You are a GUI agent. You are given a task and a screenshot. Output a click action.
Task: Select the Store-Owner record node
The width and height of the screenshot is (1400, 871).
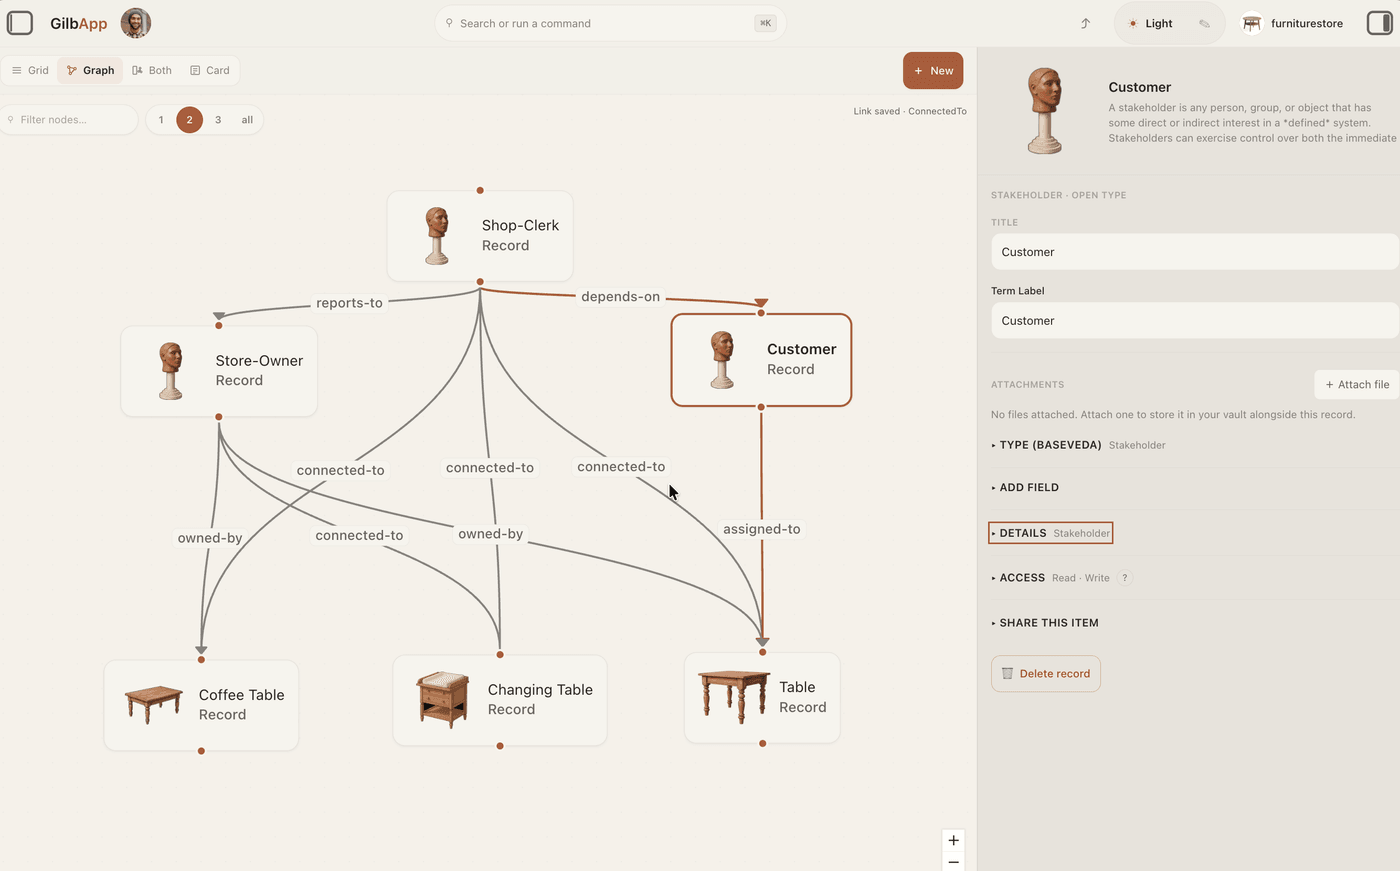click(x=219, y=371)
